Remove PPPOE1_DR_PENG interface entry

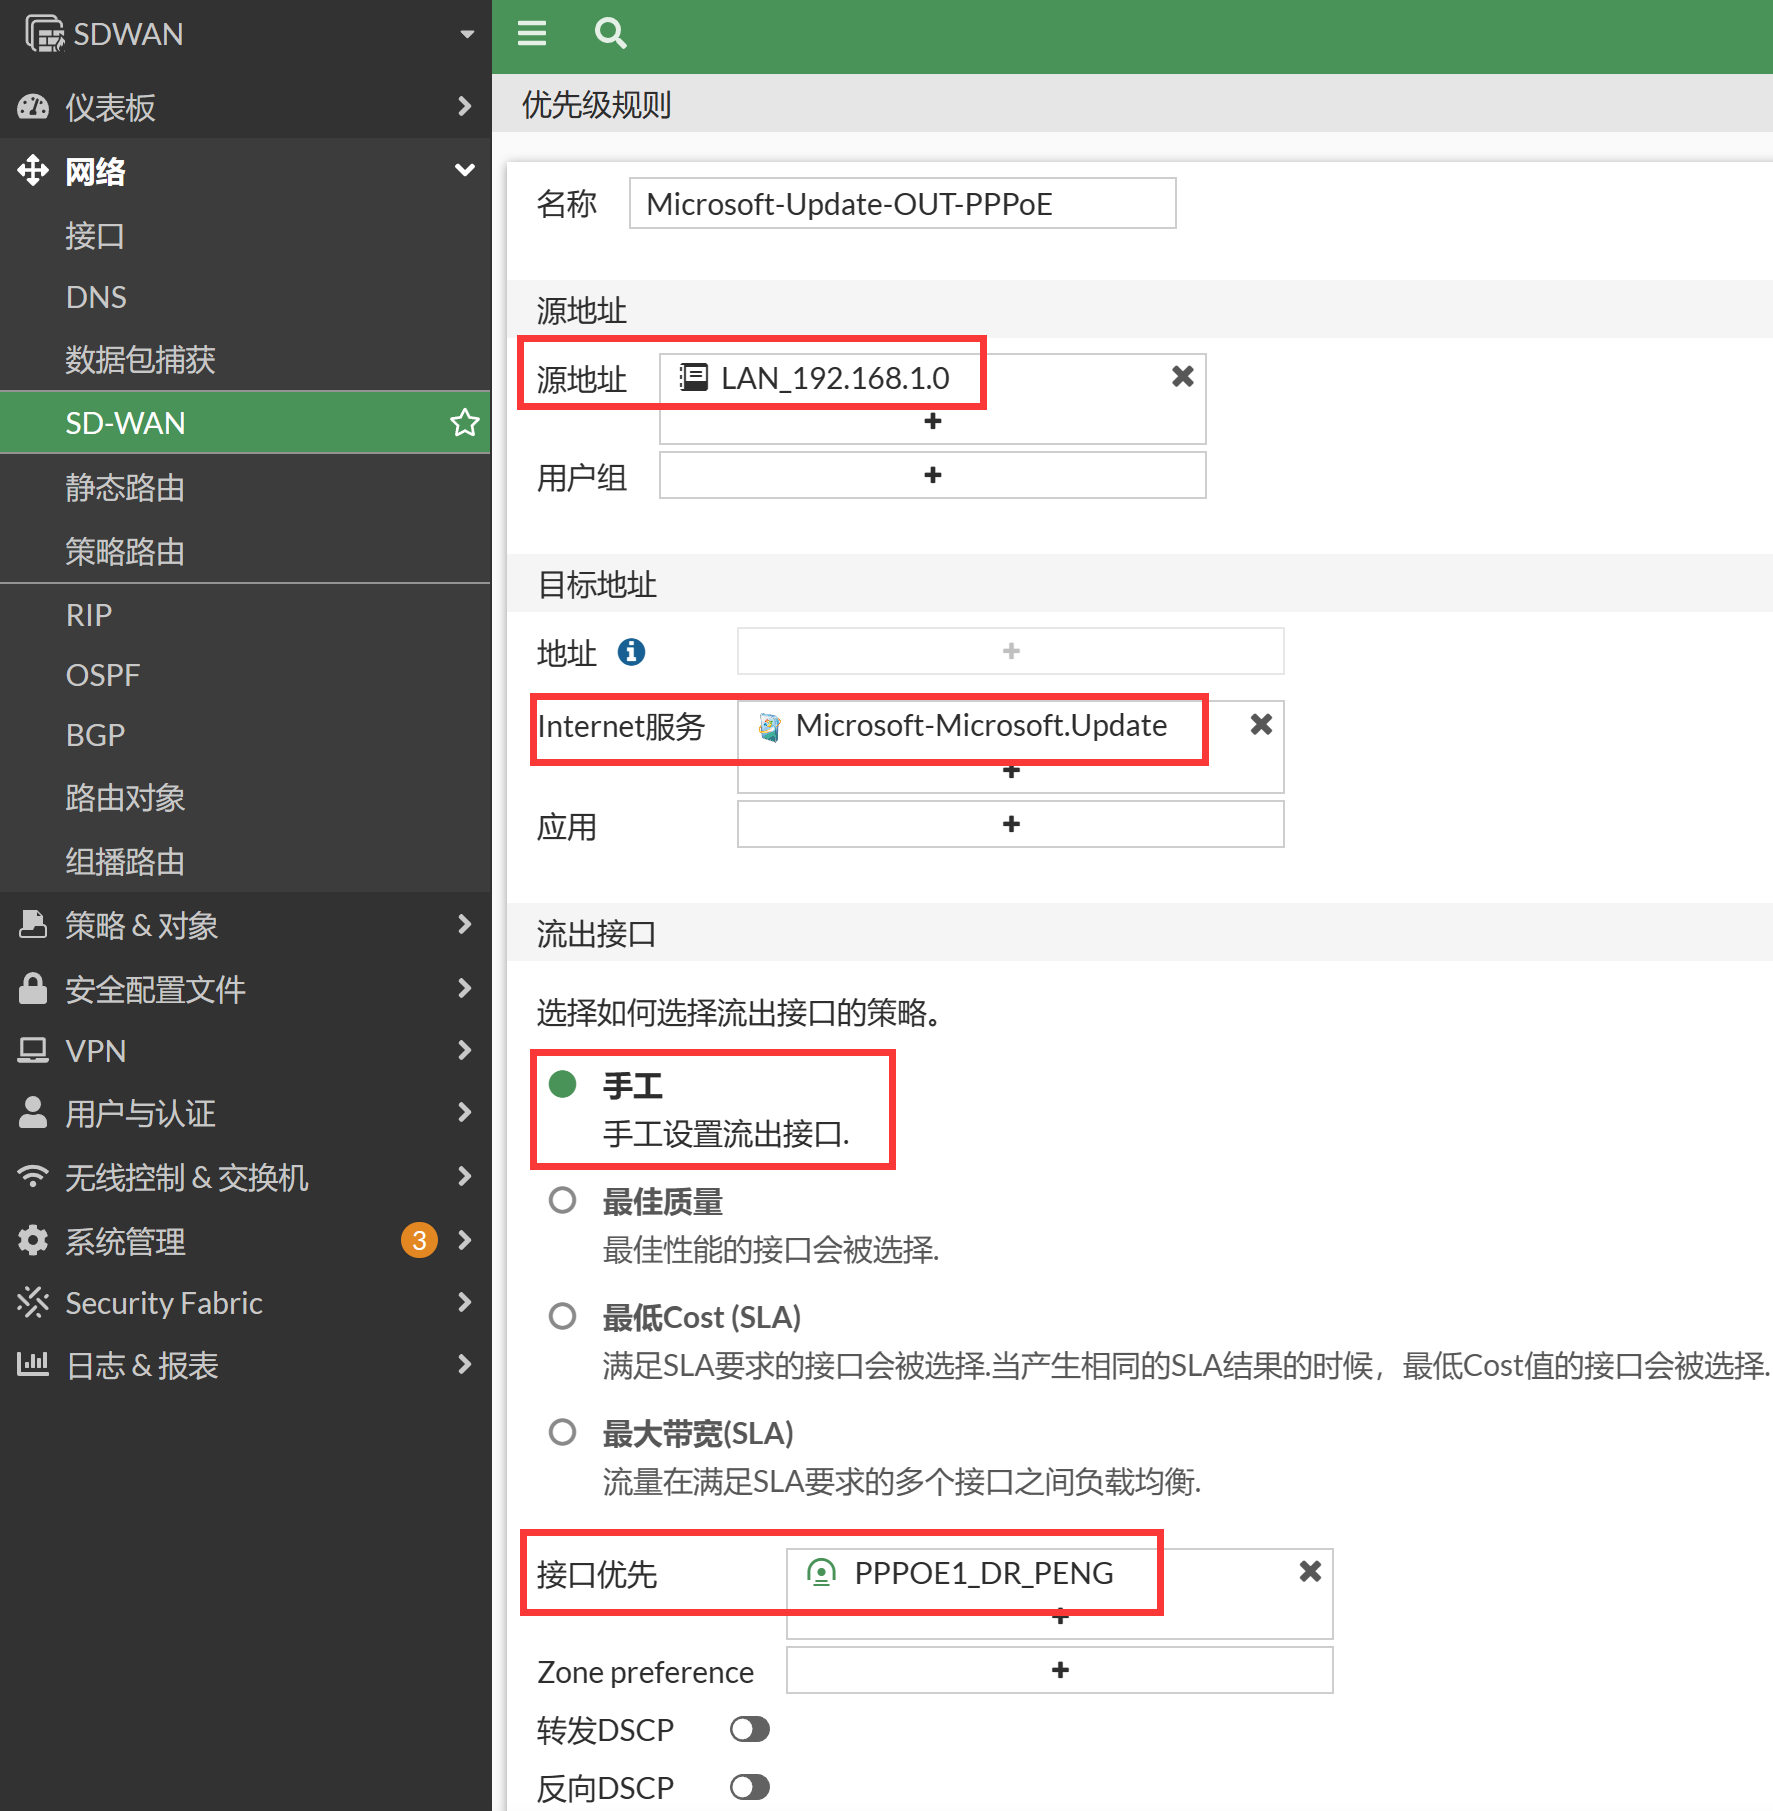coord(1310,1572)
